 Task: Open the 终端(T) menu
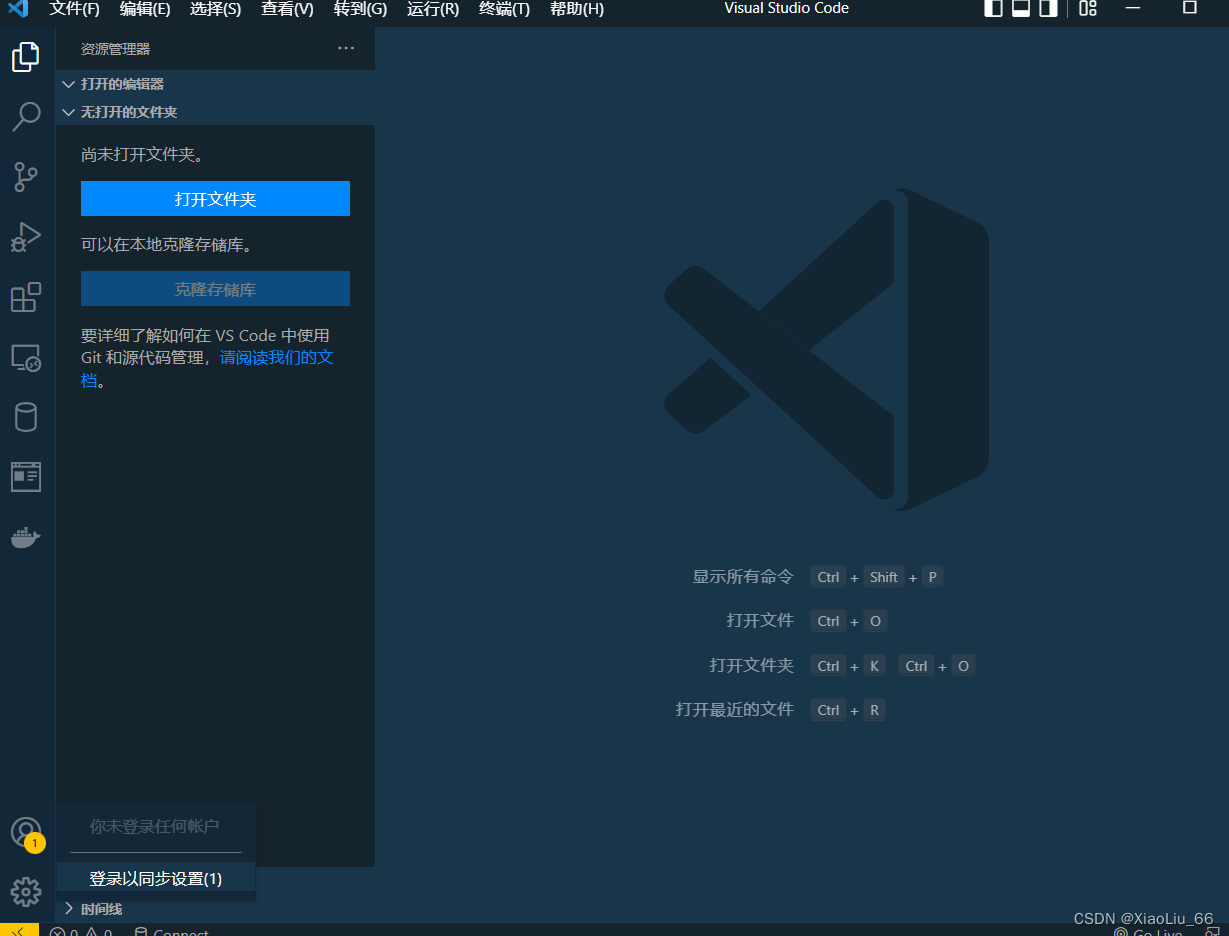tap(505, 9)
